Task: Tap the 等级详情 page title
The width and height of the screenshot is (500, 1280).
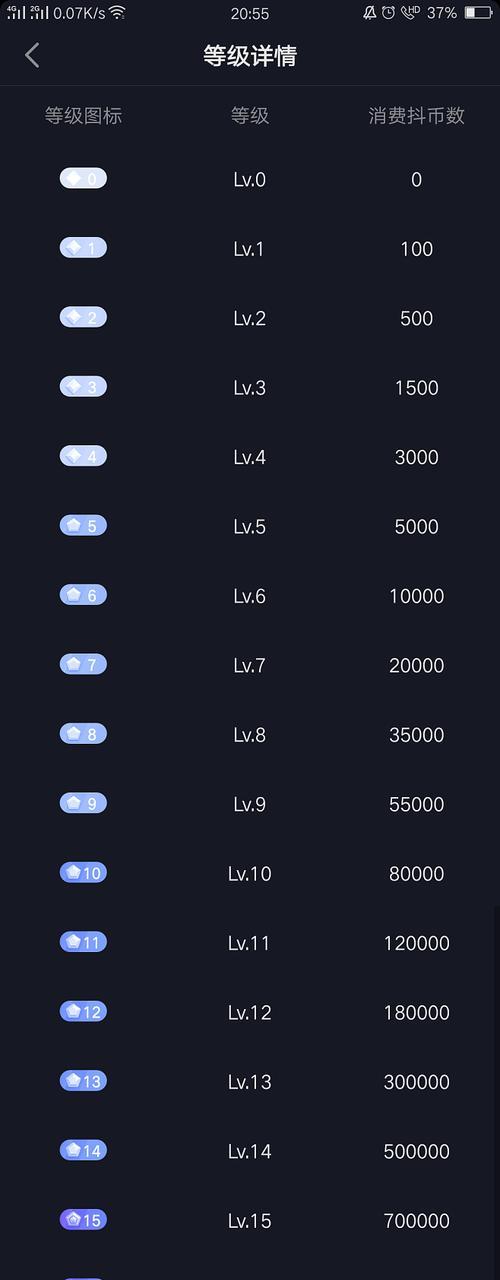Action: (x=250, y=55)
